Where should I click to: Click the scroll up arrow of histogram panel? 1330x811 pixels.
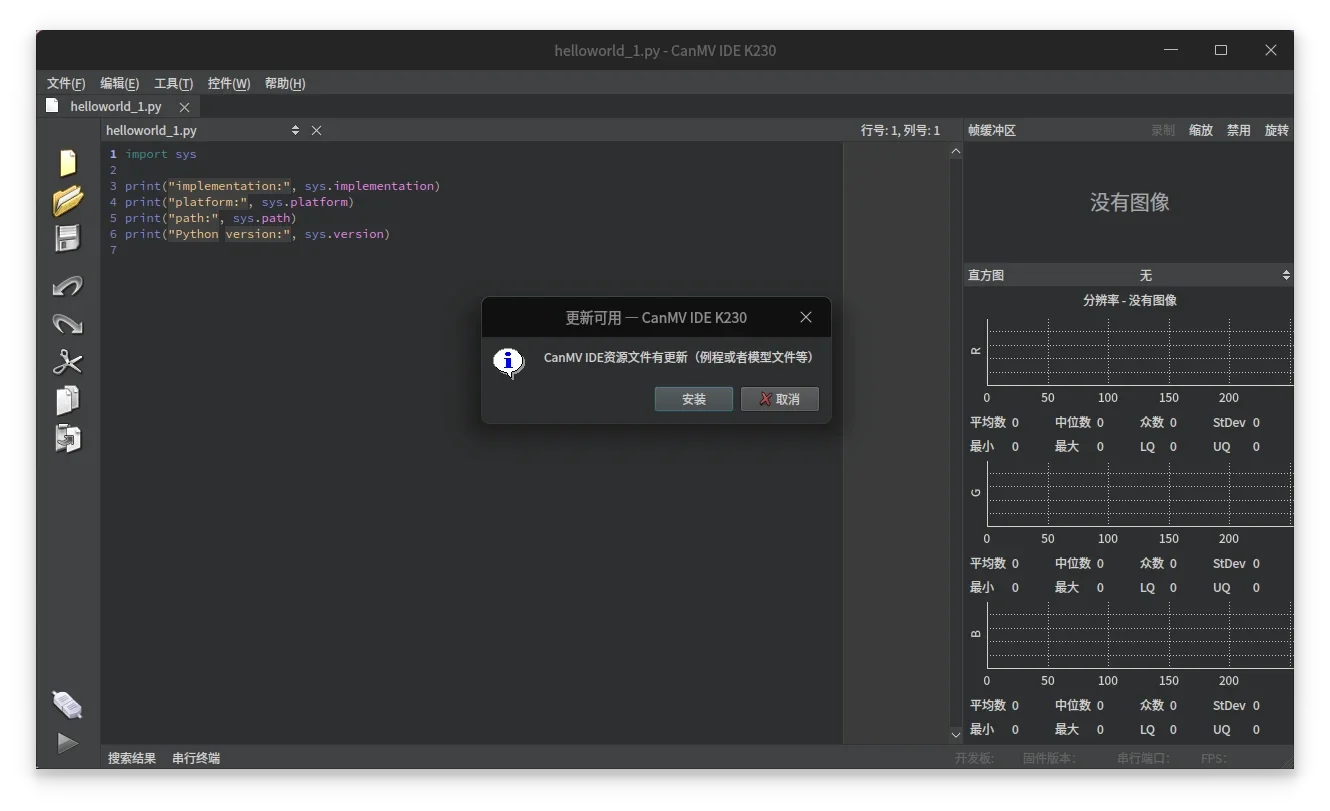point(955,151)
